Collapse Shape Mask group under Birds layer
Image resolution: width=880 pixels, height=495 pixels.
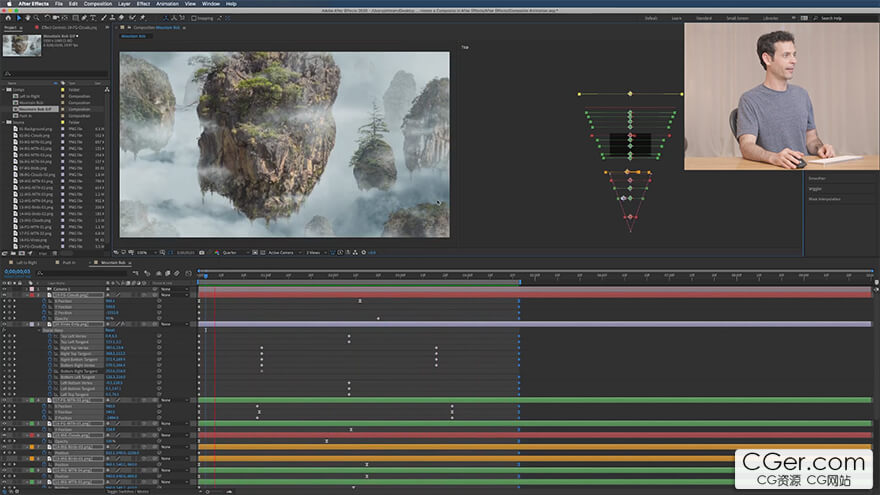[39, 330]
